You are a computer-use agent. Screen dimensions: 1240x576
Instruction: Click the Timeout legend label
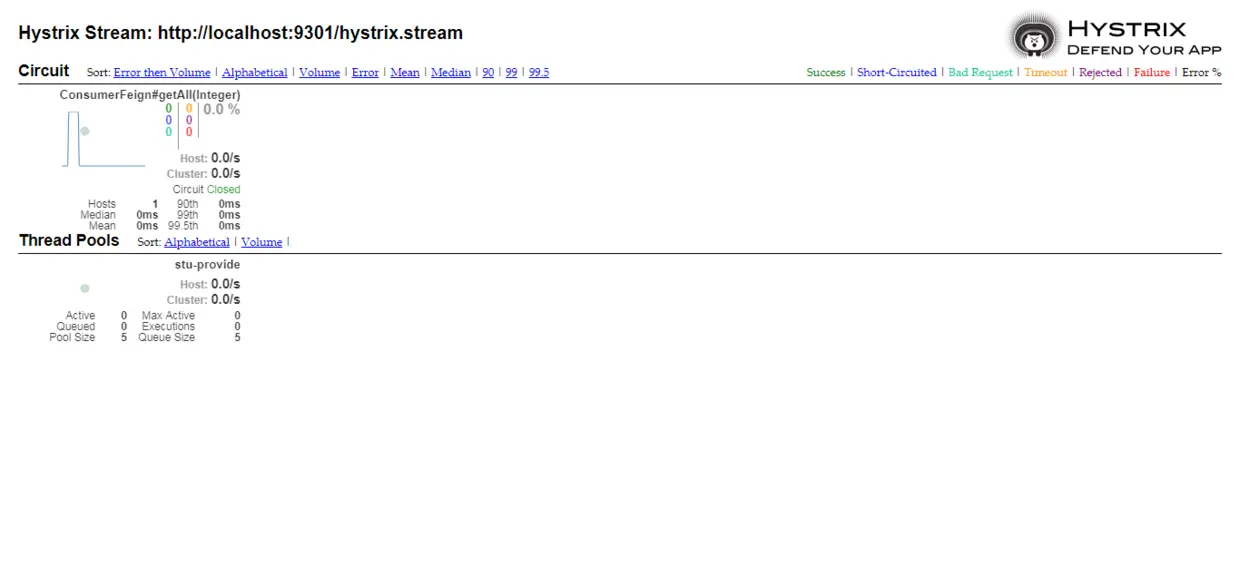point(1046,73)
